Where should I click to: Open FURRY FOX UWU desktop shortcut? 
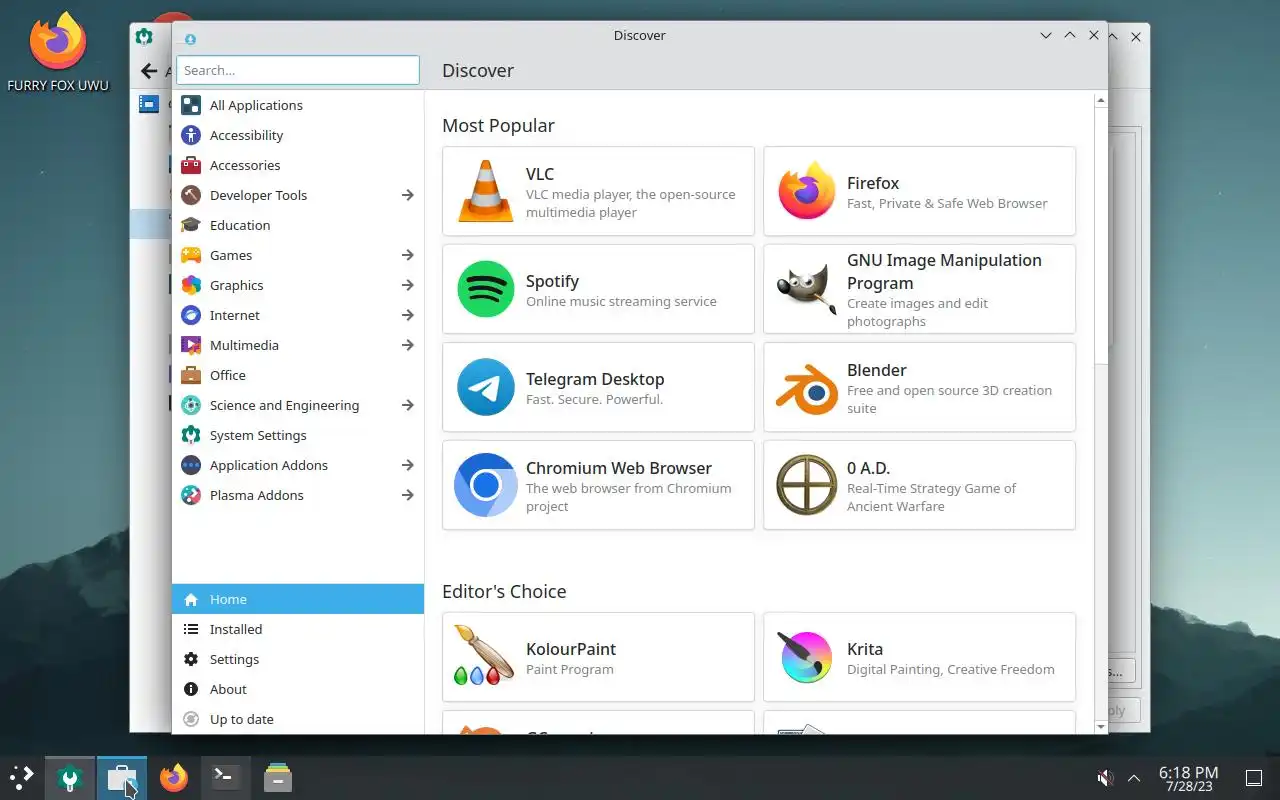coord(58,52)
